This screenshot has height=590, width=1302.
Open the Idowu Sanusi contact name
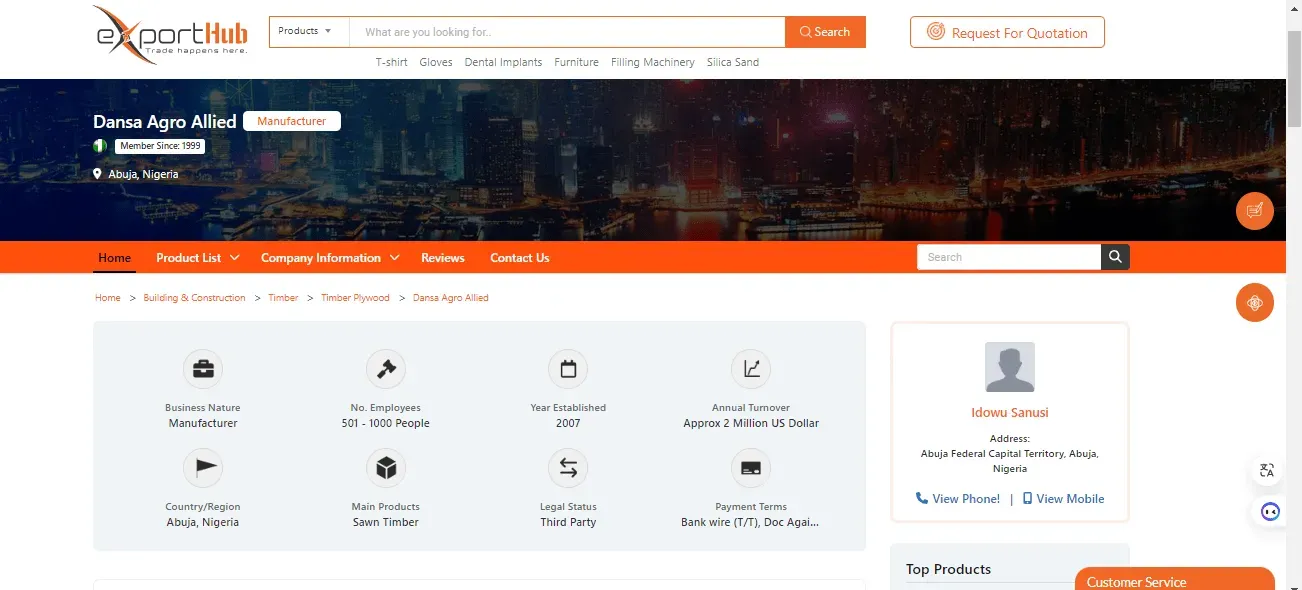coord(1010,412)
